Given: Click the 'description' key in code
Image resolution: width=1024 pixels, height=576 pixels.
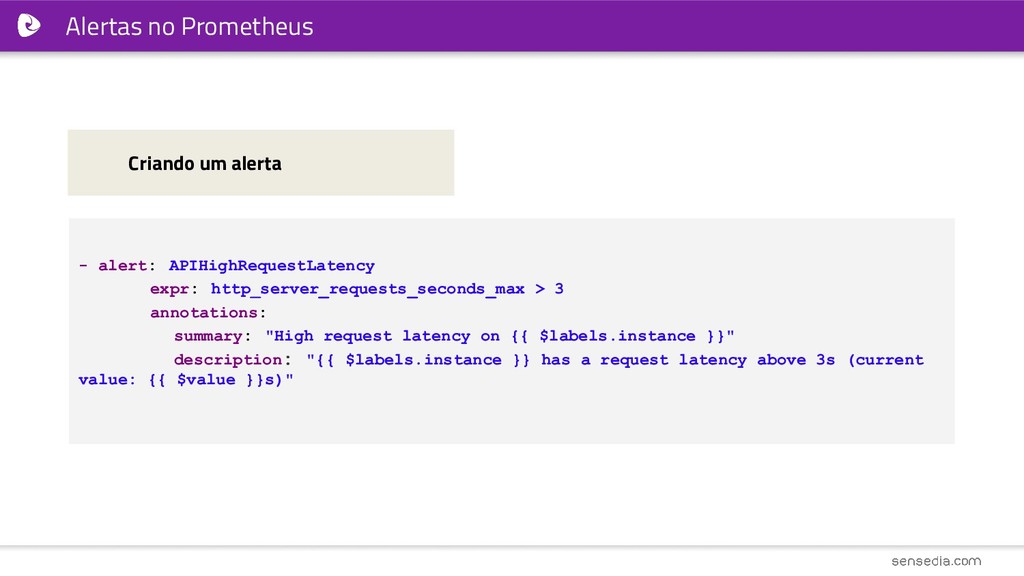Looking at the screenshot, I should pyautogui.click(x=228, y=360).
